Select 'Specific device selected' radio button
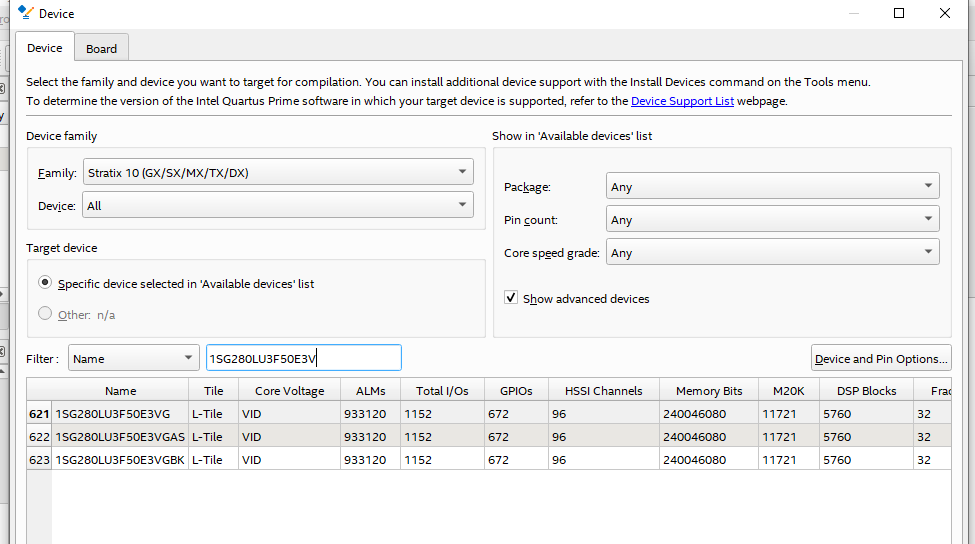Viewport: 975px width, 544px height. point(45,284)
